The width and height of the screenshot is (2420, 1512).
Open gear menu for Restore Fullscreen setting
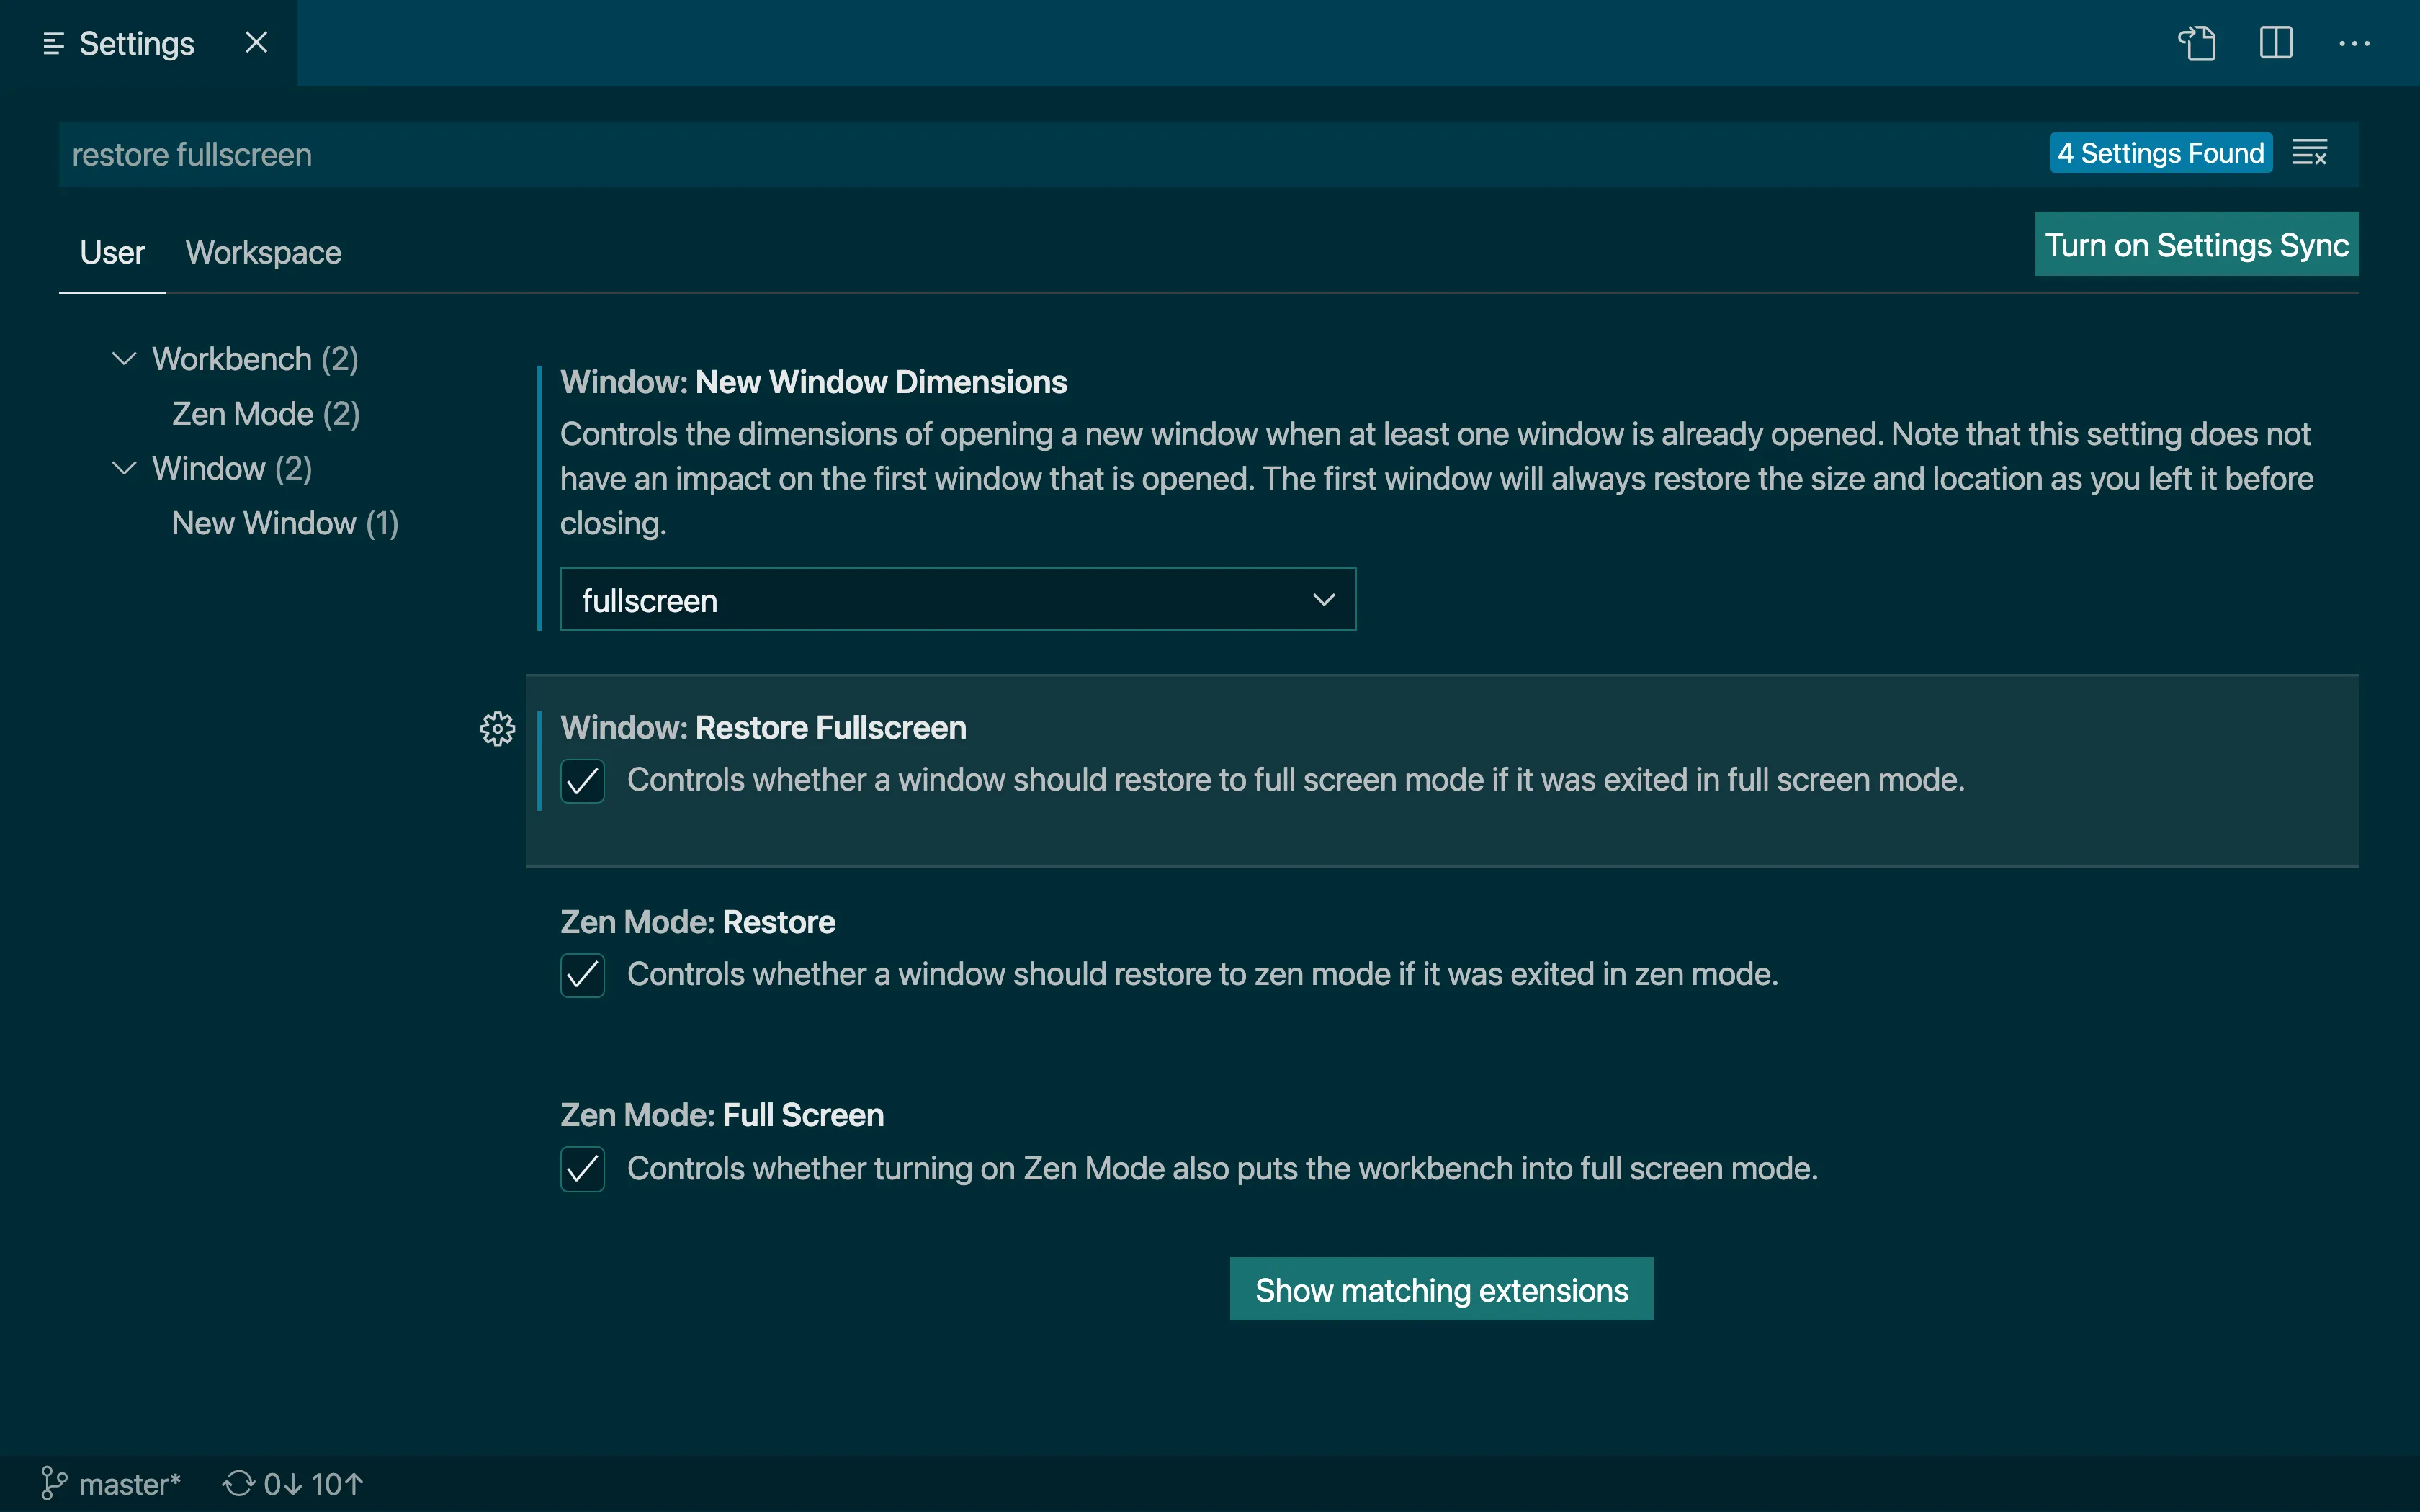(497, 729)
